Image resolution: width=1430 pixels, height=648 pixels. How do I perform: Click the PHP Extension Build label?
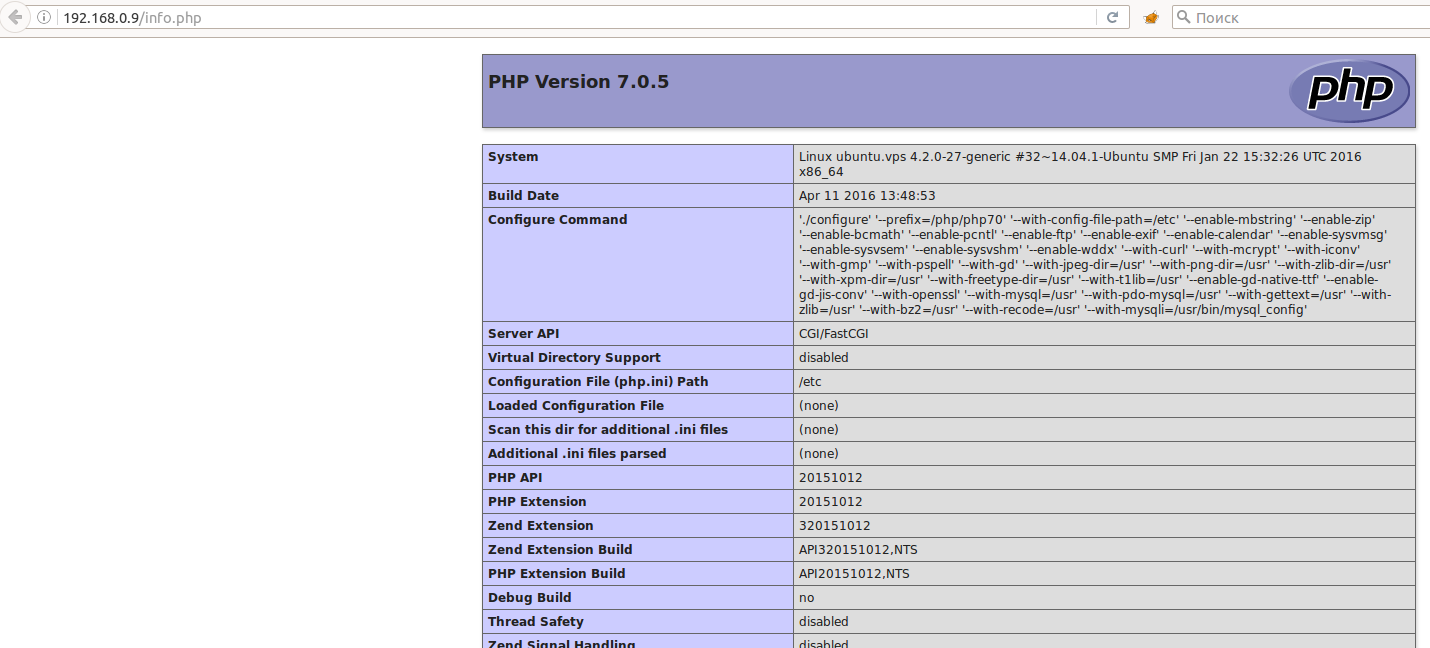click(557, 574)
